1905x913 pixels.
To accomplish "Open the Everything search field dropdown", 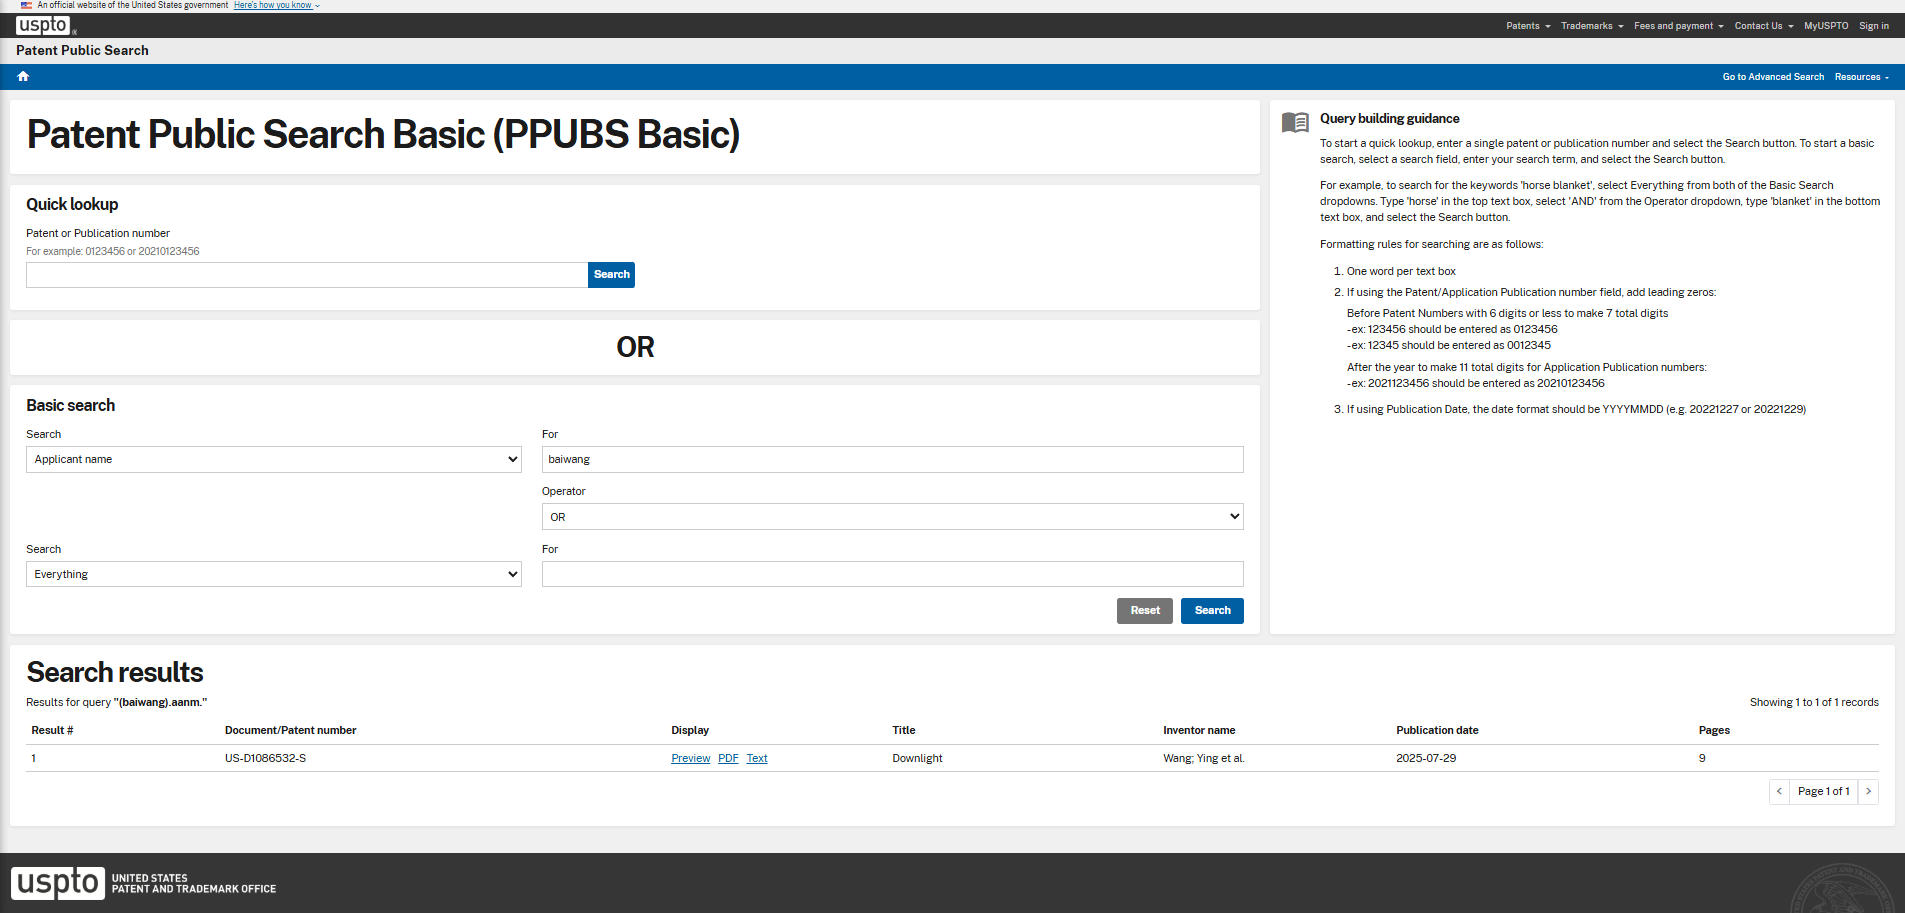I will pyautogui.click(x=273, y=574).
